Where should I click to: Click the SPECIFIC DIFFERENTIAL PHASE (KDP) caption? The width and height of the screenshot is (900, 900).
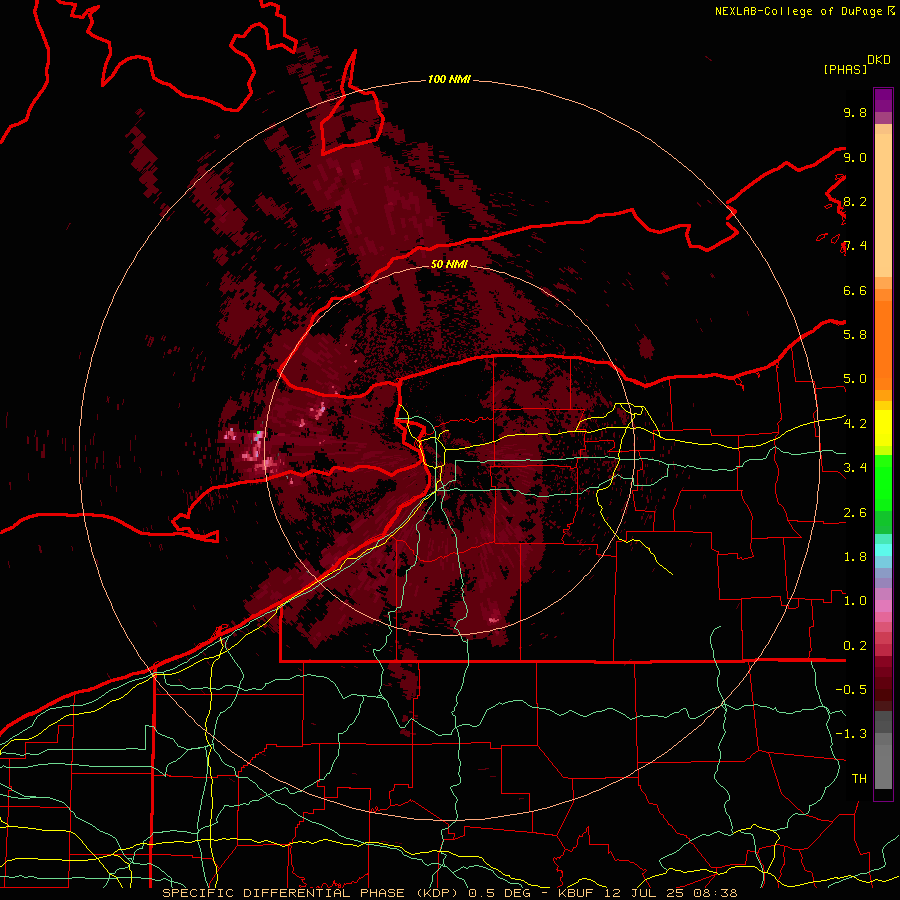coord(311,893)
